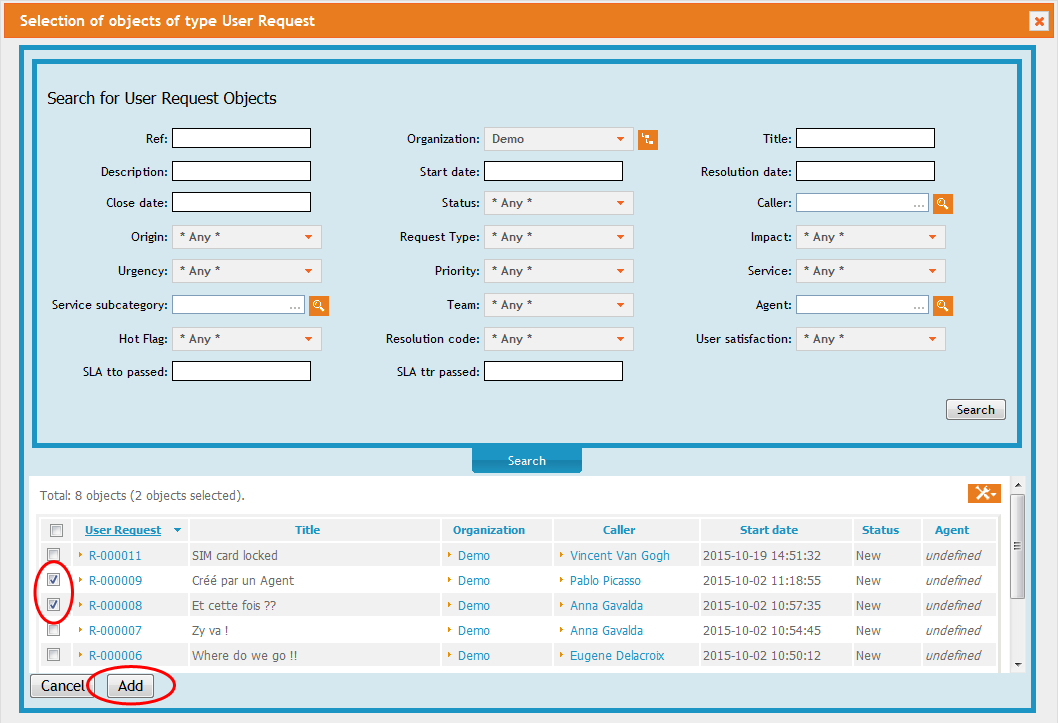Open the column configuration icon above the results
1058x723 pixels.
[984, 493]
